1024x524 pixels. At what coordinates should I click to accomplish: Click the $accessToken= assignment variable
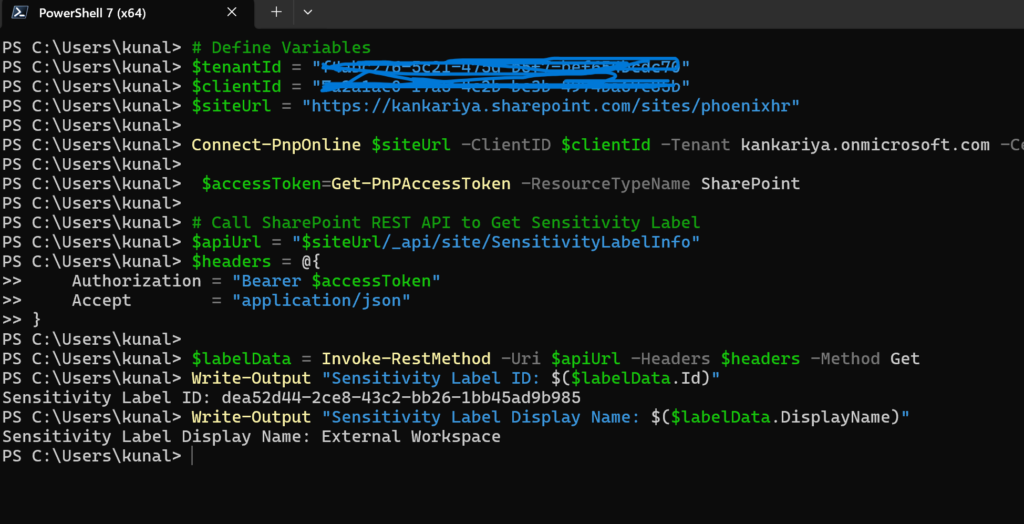point(261,184)
